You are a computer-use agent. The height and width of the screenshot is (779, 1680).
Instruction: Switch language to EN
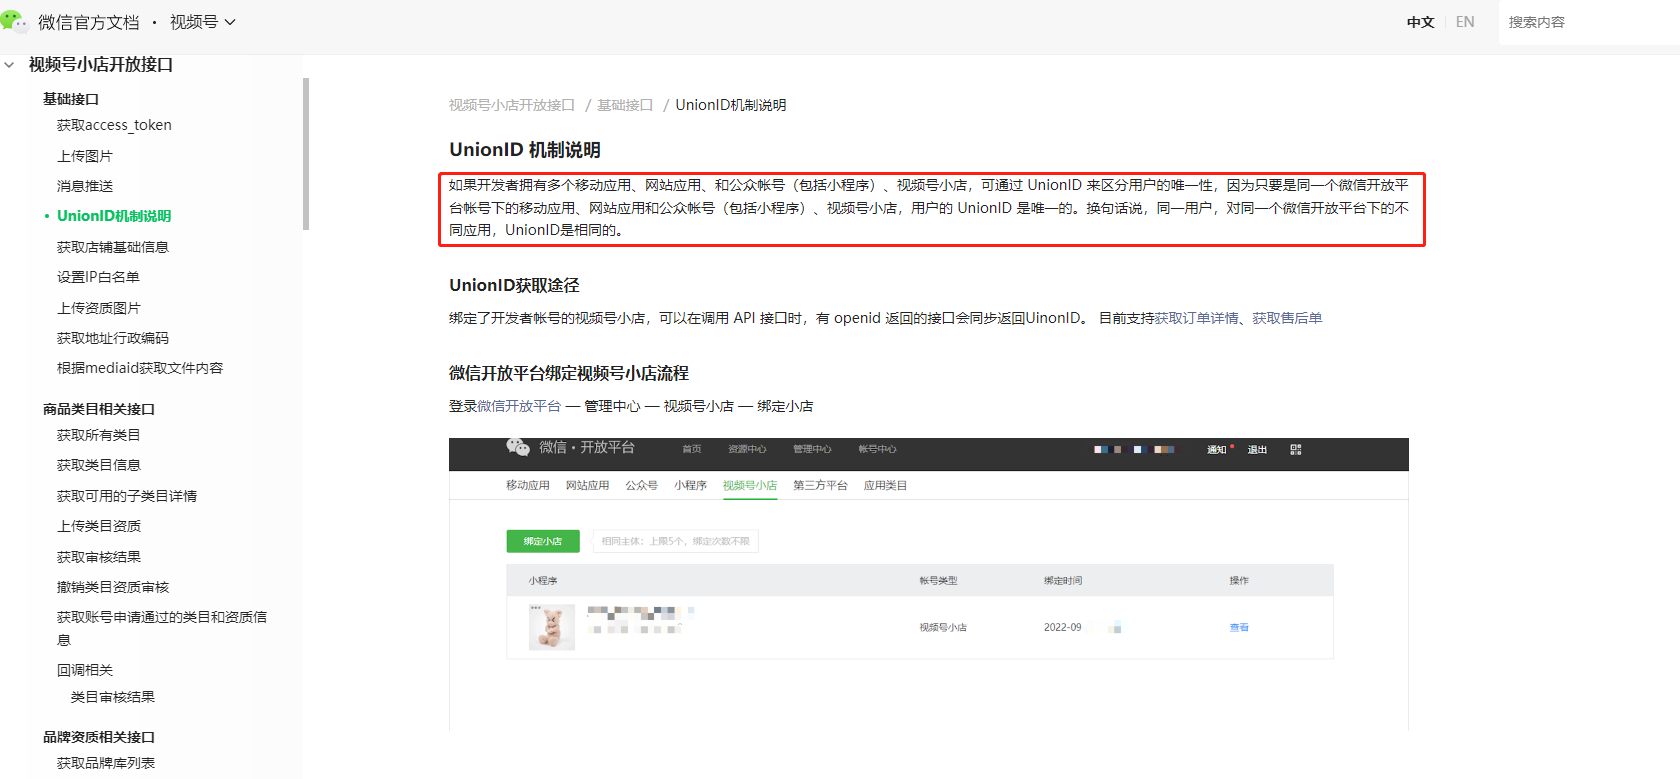click(1465, 22)
